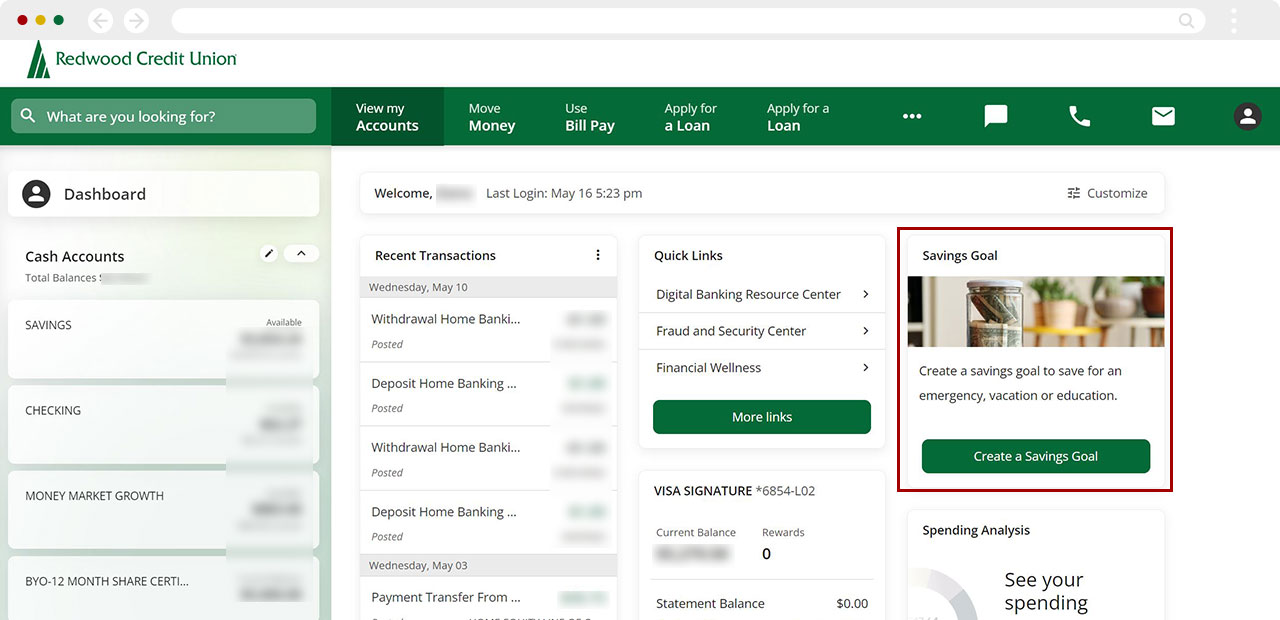Click chevron next to Fraud and Security Center
Image resolution: width=1280 pixels, height=620 pixels.
865,331
